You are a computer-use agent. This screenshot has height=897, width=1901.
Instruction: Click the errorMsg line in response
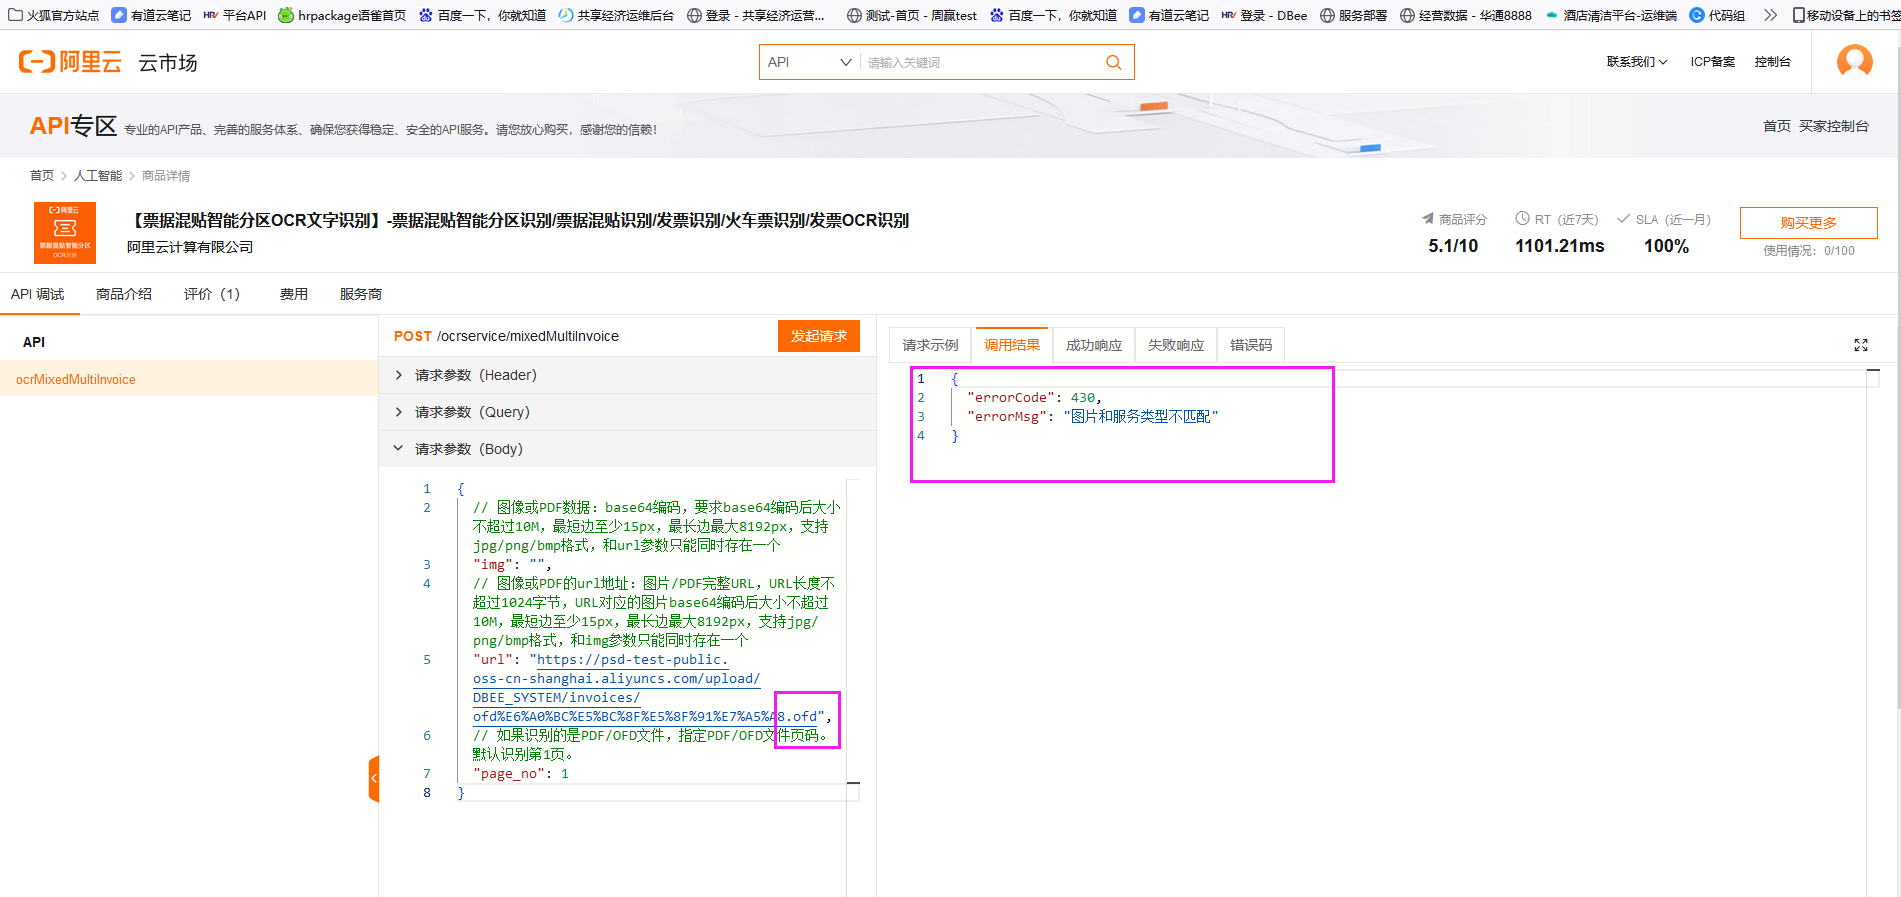[1092, 417]
